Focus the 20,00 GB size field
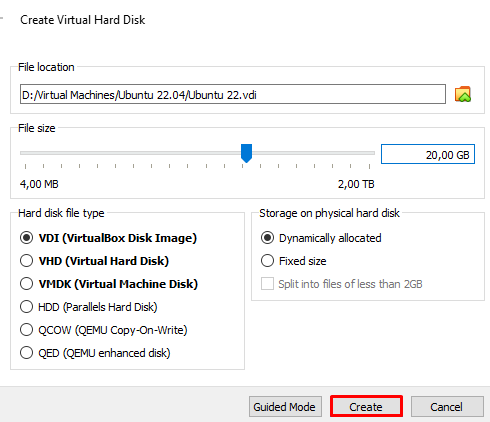Image resolution: width=490 pixels, height=422 pixels. (x=428, y=154)
